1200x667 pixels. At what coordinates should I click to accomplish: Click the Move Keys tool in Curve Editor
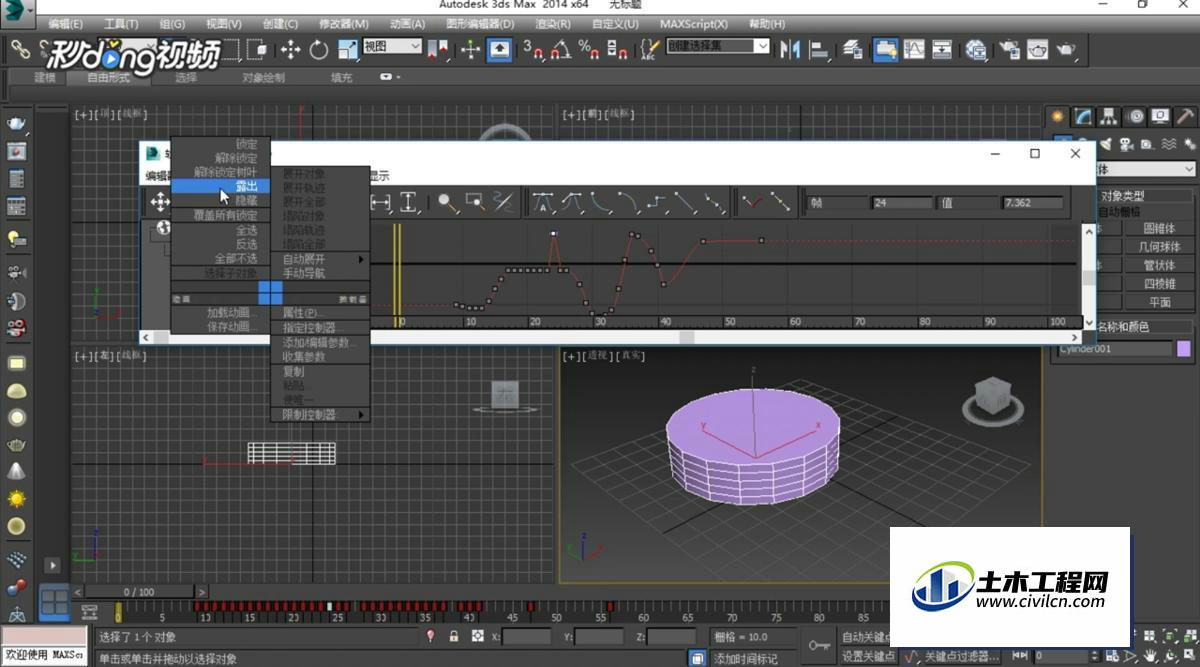click(x=160, y=203)
